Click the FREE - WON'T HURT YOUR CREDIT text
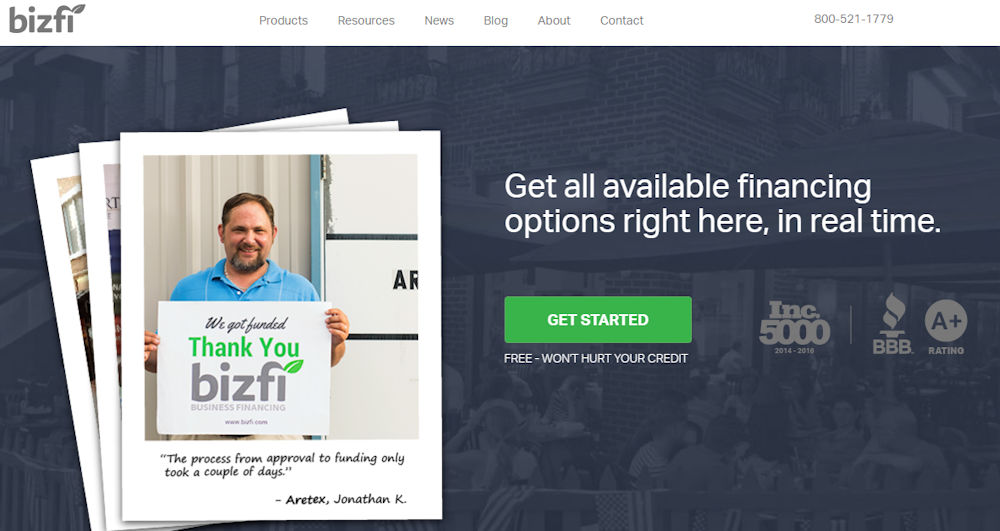The height and width of the screenshot is (531, 1000). [x=596, y=358]
